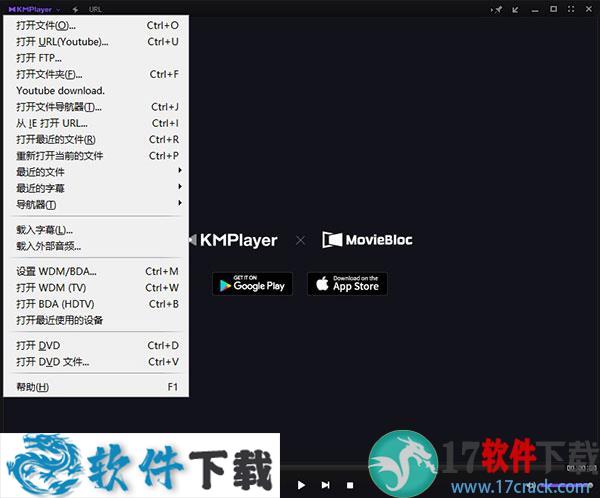Open the KMPlayer logo menu
Viewport: 600px width, 498px height.
point(33,9)
